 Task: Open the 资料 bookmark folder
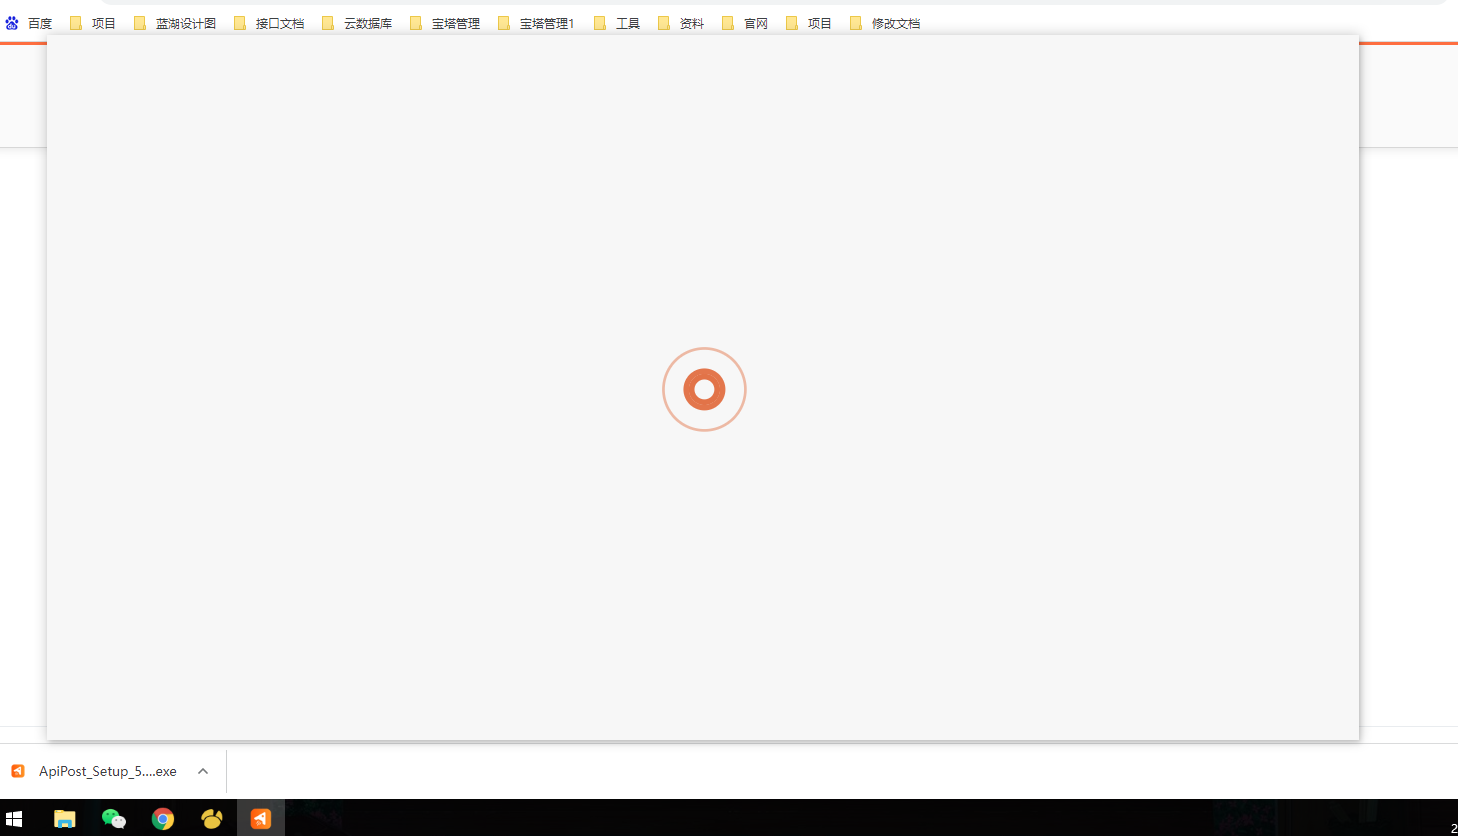[681, 23]
